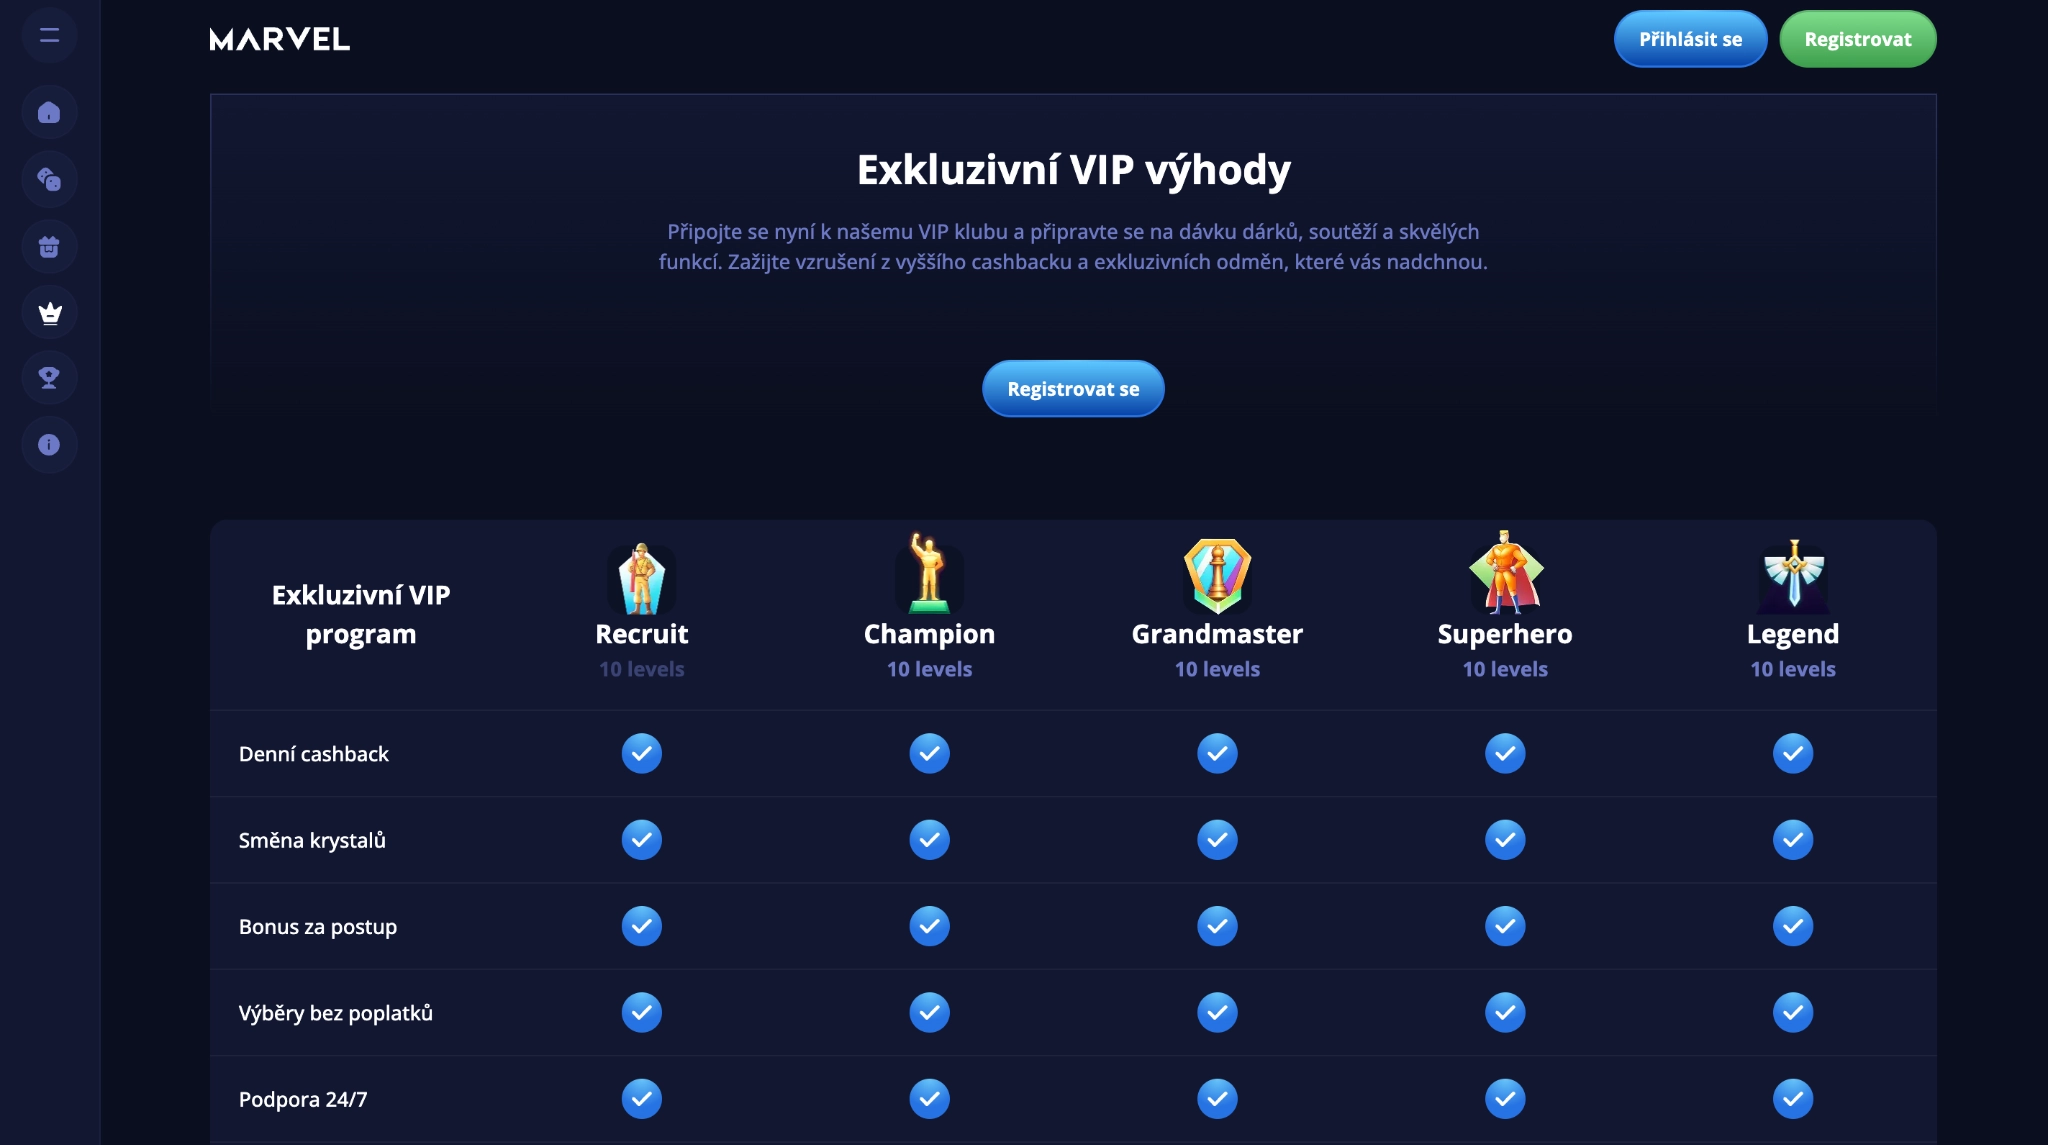Click the blue Registrovat se button
The image size is (2048, 1145).
point(1073,389)
